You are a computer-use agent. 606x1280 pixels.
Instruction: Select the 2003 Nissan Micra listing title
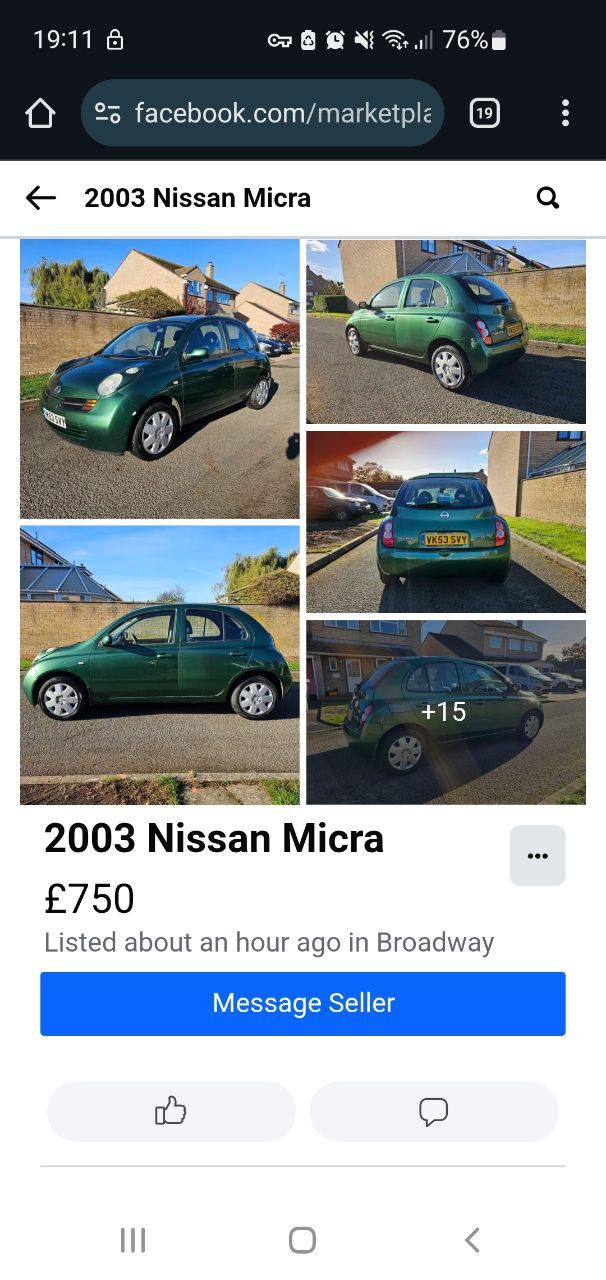(214, 838)
